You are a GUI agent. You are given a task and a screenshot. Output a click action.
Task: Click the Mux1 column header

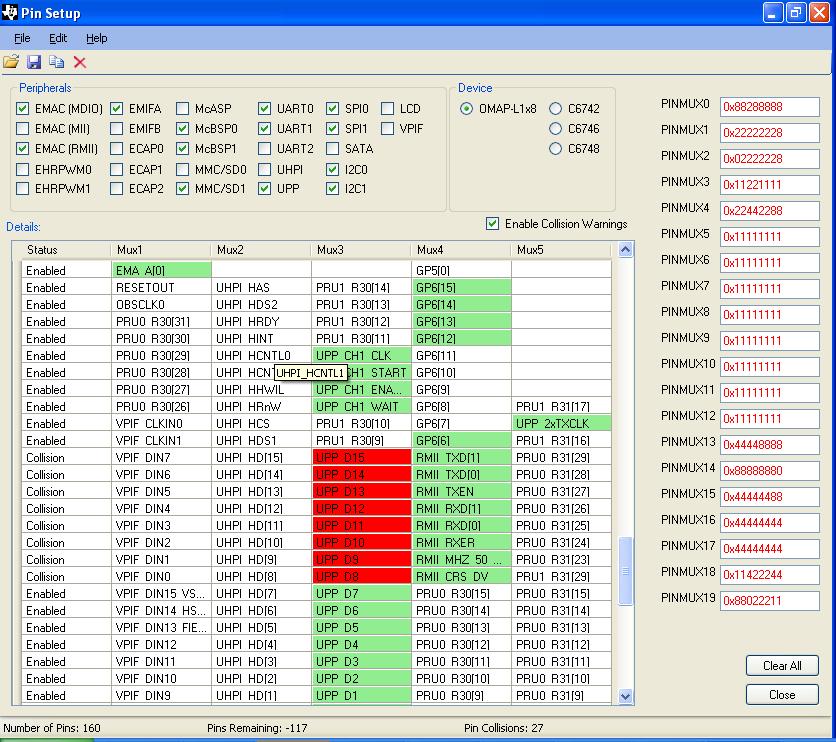(160, 250)
